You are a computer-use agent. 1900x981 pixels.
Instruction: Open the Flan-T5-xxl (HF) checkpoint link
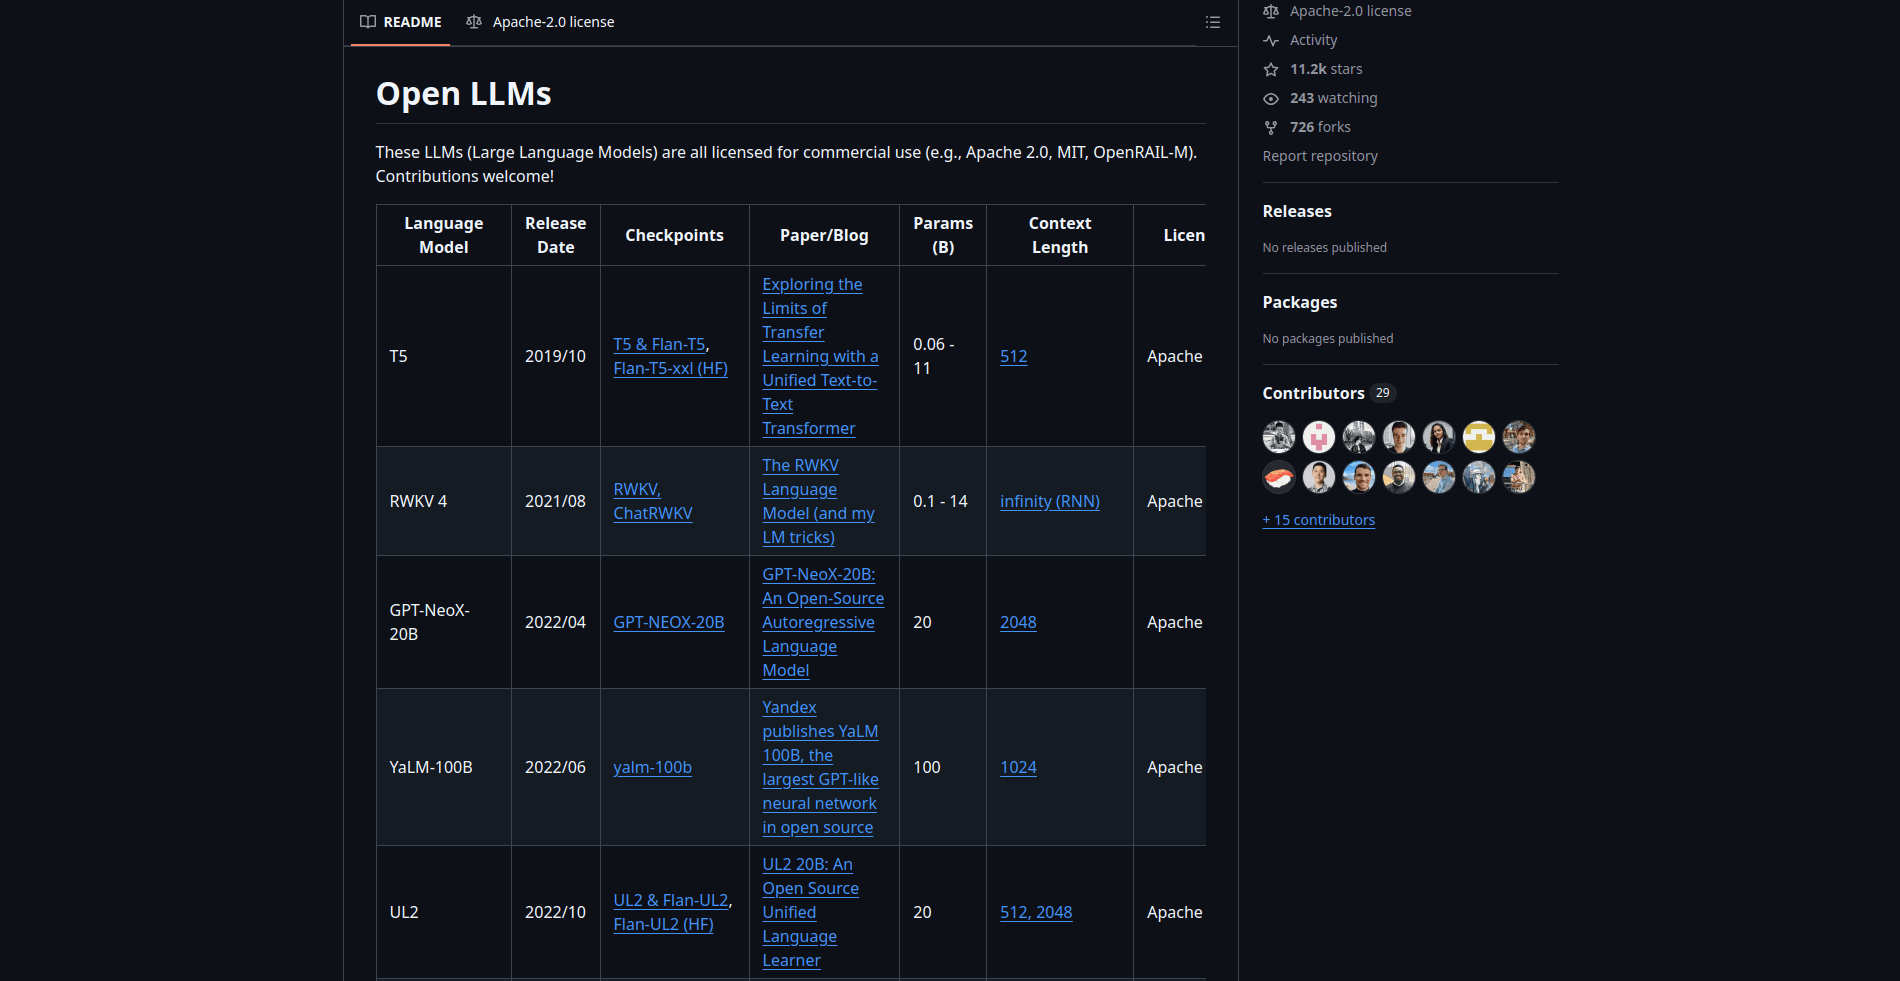click(x=670, y=368)
